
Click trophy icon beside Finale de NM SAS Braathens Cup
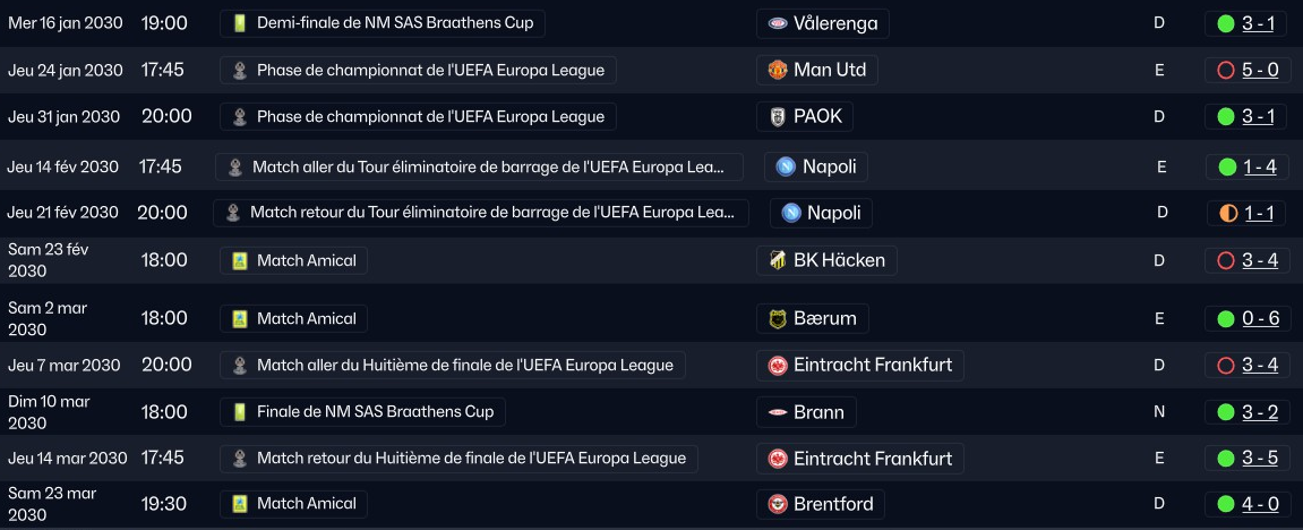coord(239,412)
